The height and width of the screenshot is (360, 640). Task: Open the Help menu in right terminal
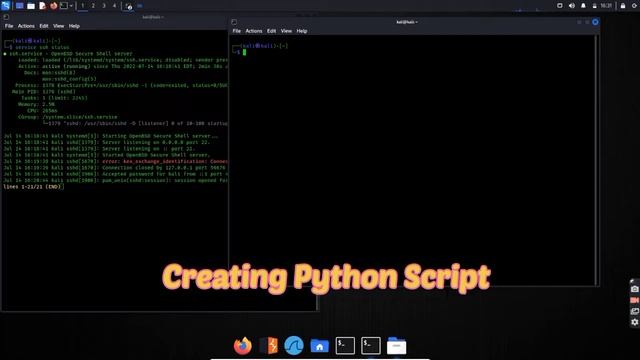coord(302,31)
